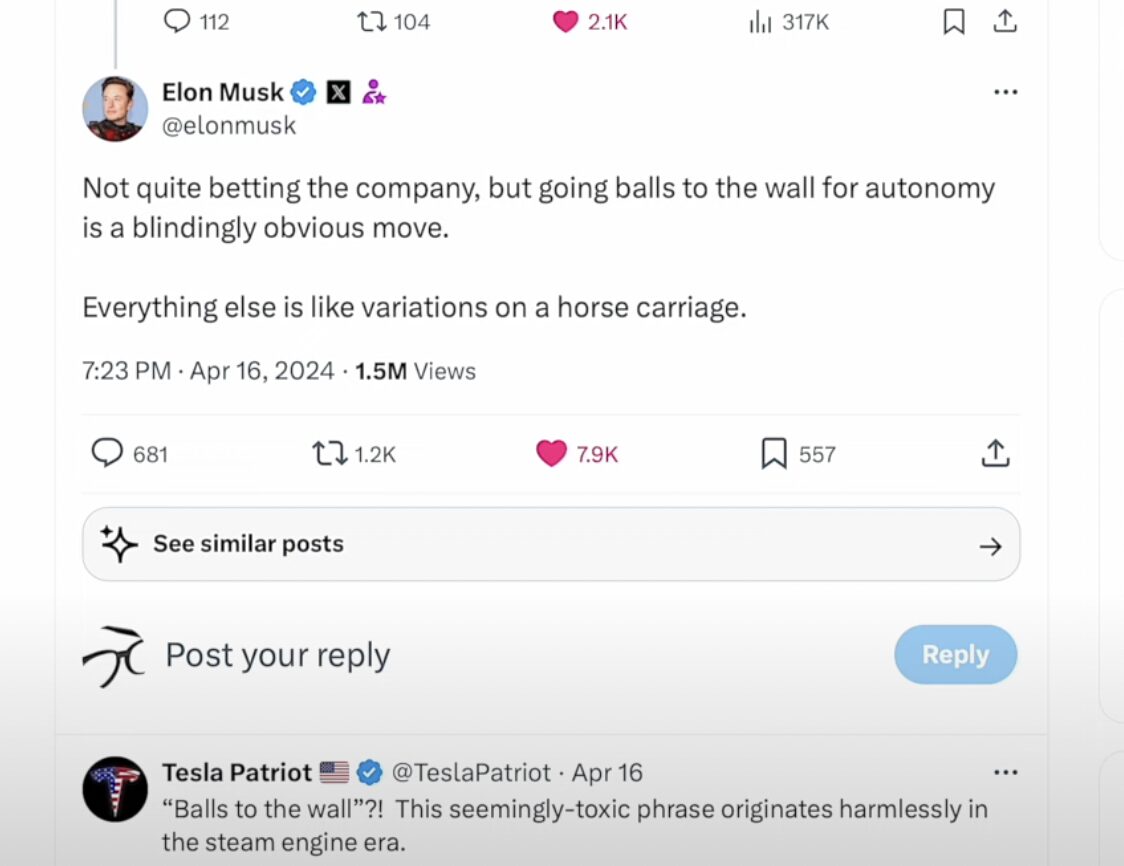Image resolution: width=1124 pixels, height=866 pixels.
Task: Open the 7:23 PM Apr 16, 2024 timestamp
Action: (x=208, y=371)
